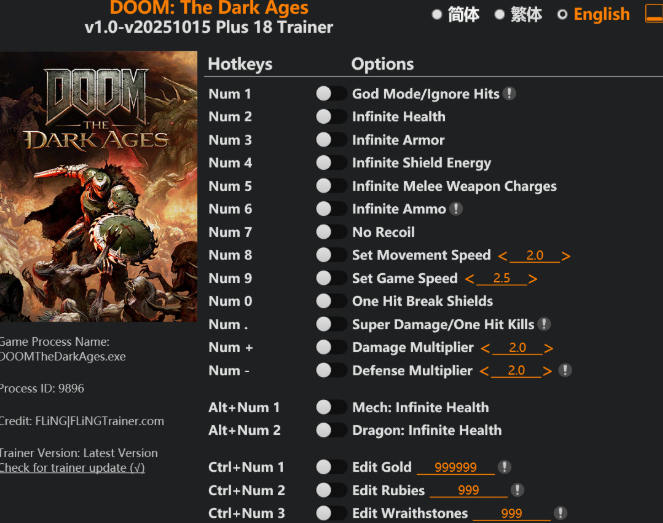The image size is (663, 523).
Task: Increase Set Movement Speed with right arrow
Action: 566,256
